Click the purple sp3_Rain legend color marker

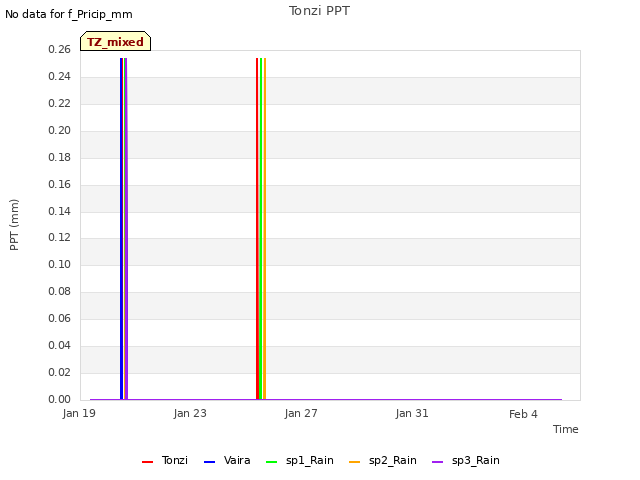point(438,462)
